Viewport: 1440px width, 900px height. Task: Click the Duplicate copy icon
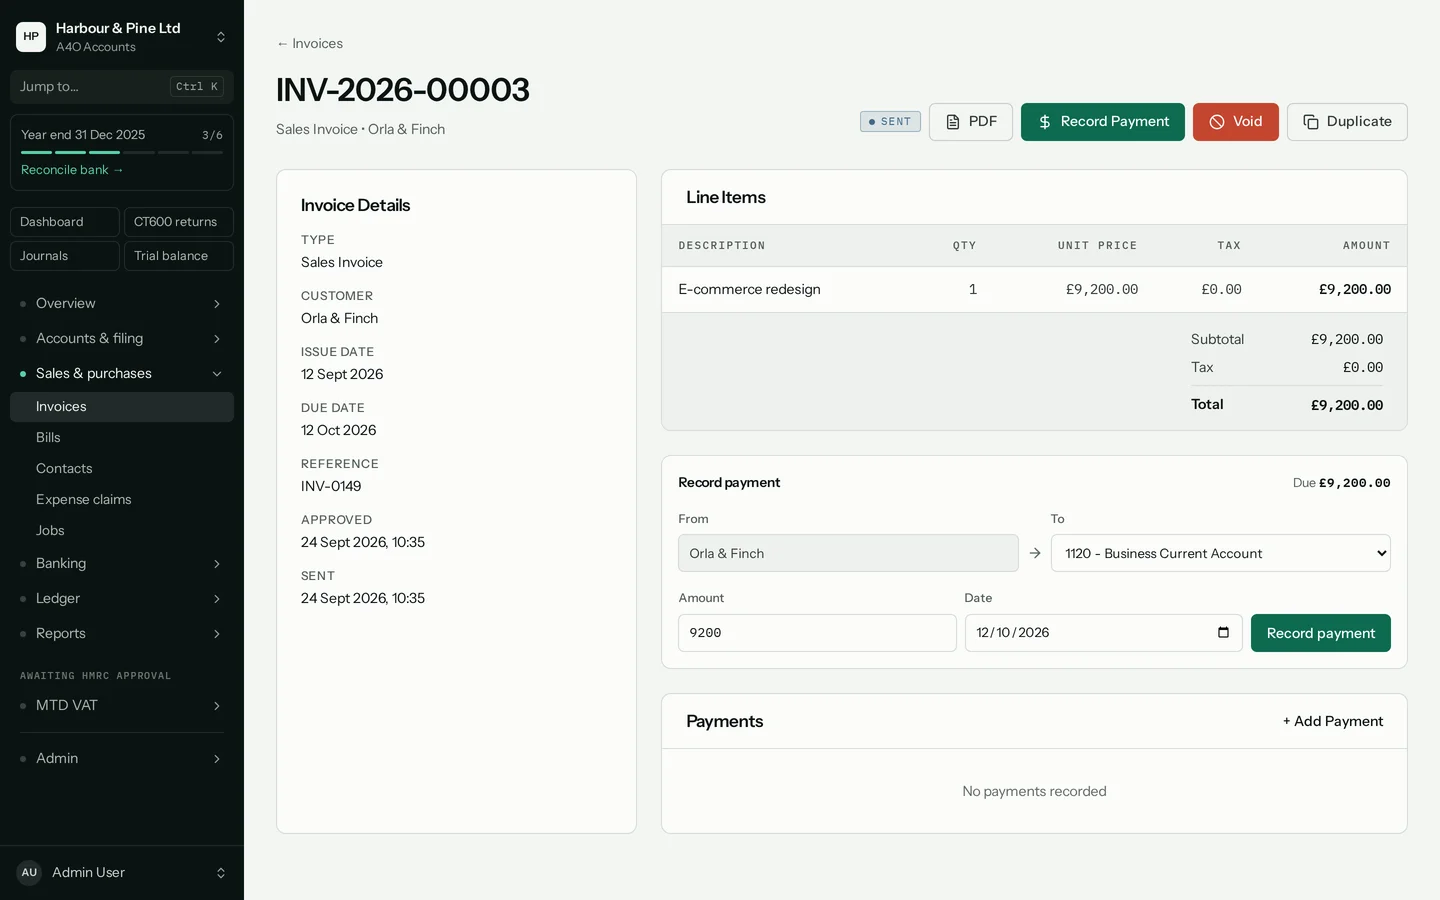tap(1311, 122)
